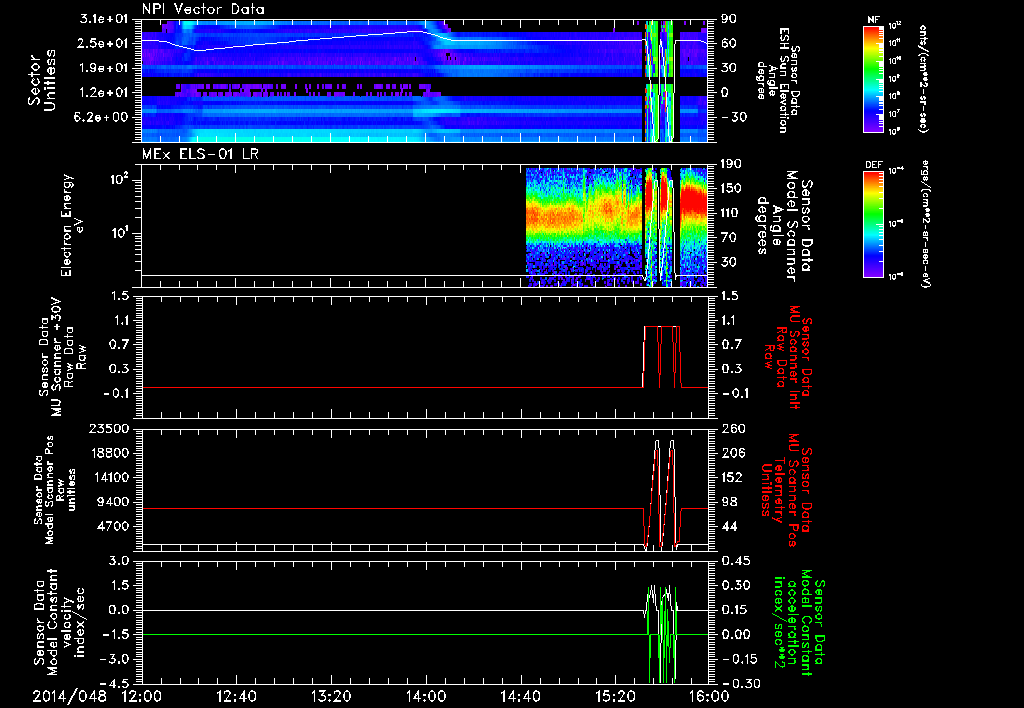Click the 'ergs/(cm**2-sr-sec-eV)' units label

925,223
